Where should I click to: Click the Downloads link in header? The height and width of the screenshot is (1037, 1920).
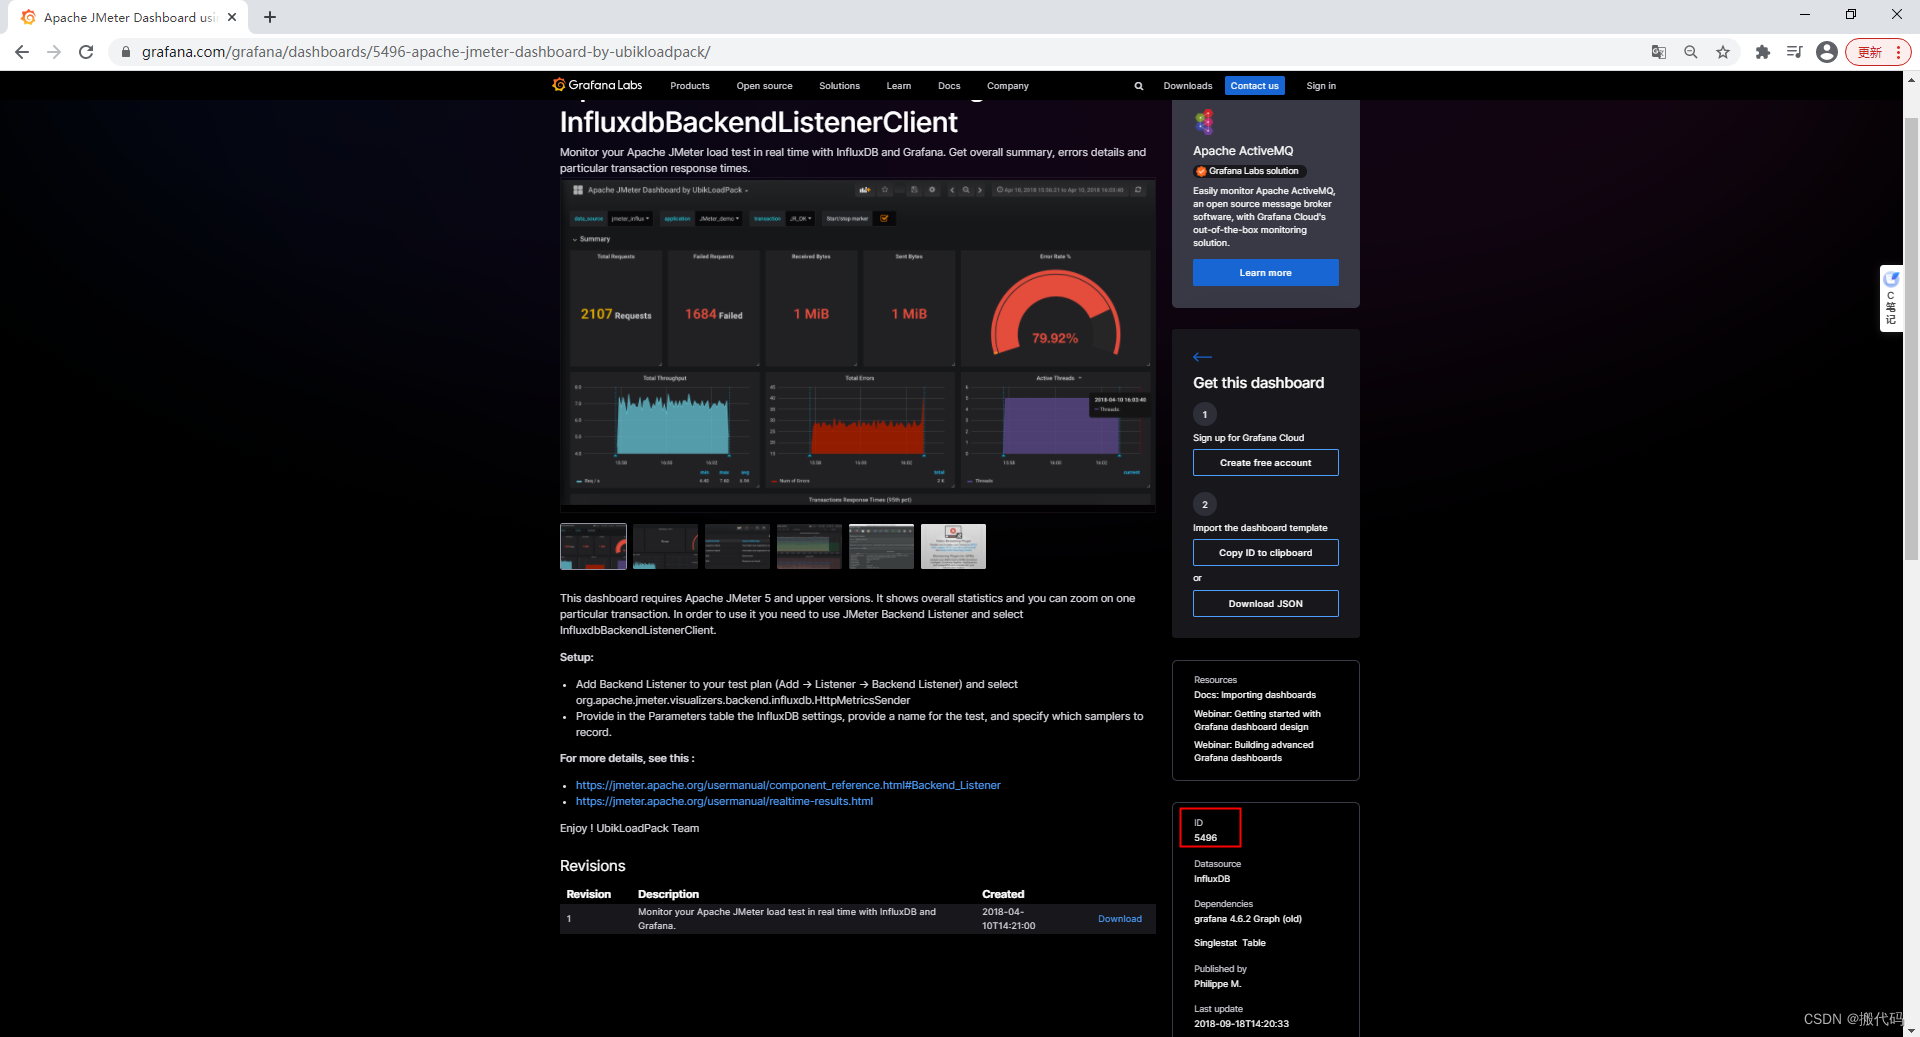tap(1188, 86)
